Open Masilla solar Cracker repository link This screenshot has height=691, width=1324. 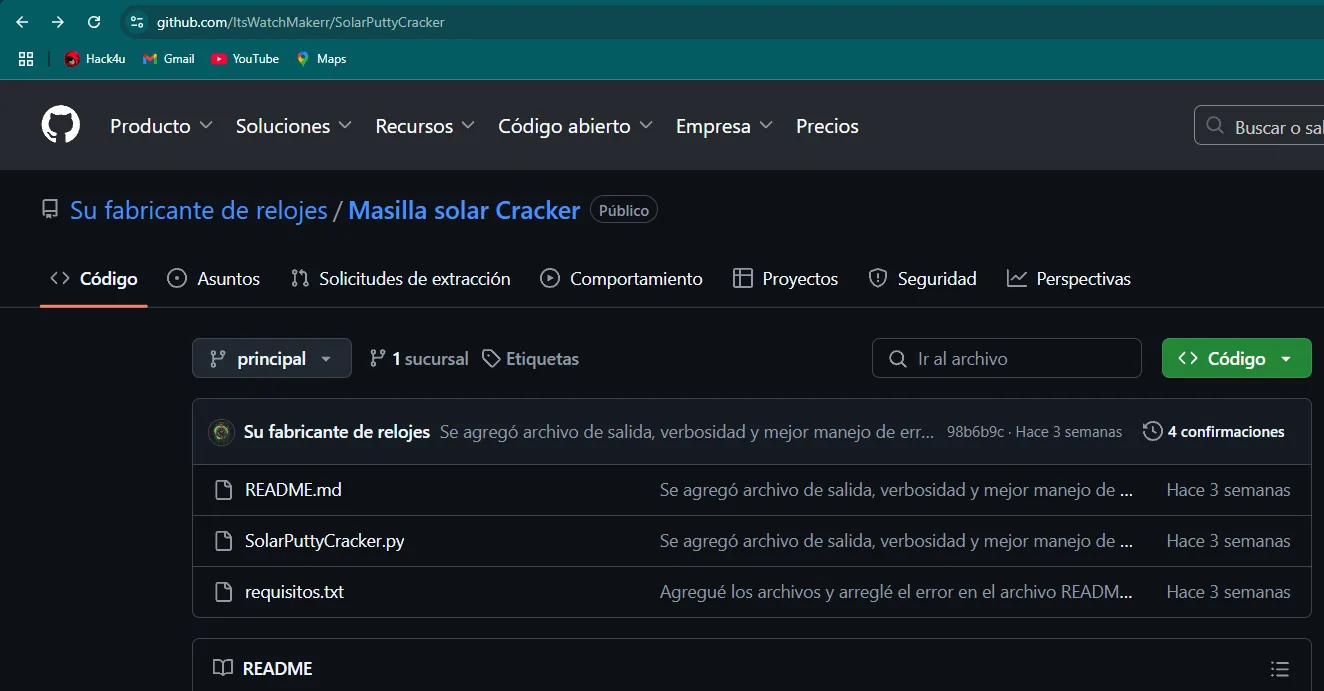[x=464, y=210]
